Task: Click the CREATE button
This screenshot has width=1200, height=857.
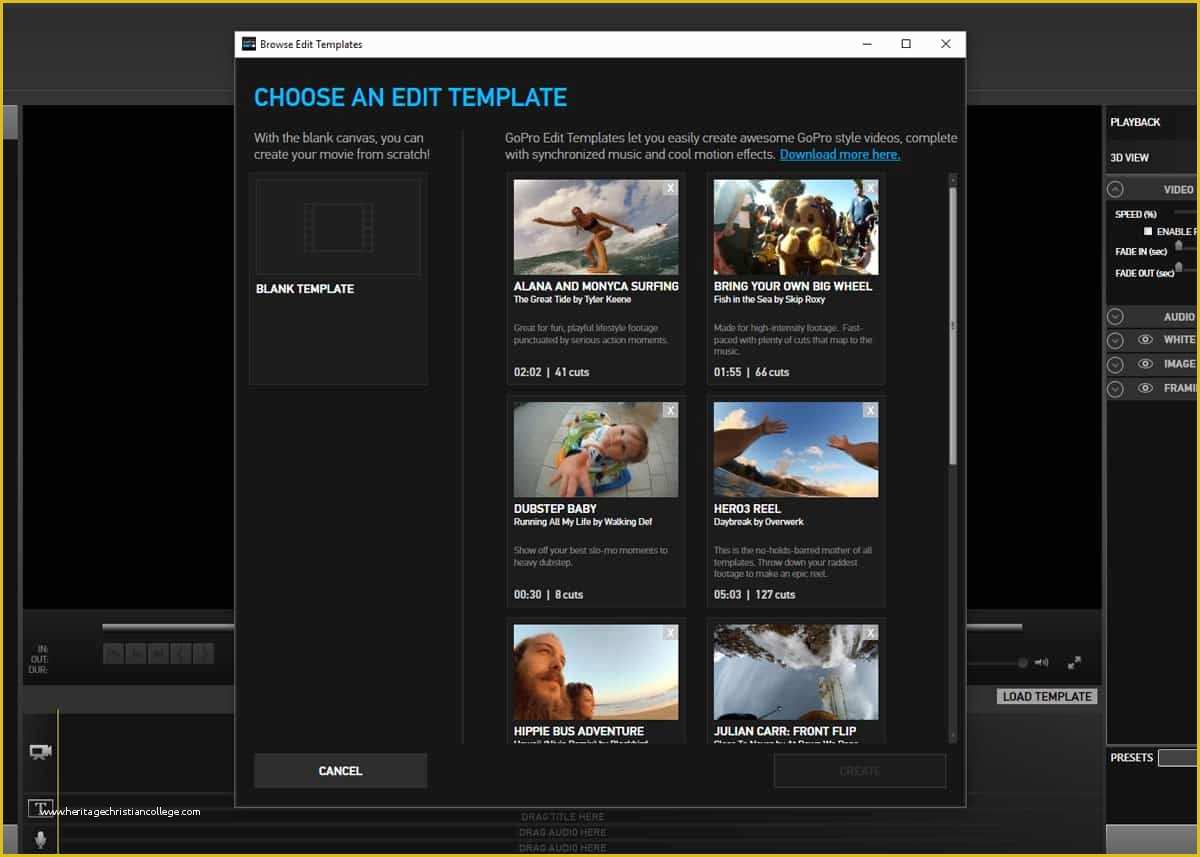Action: tap(860, 771)
